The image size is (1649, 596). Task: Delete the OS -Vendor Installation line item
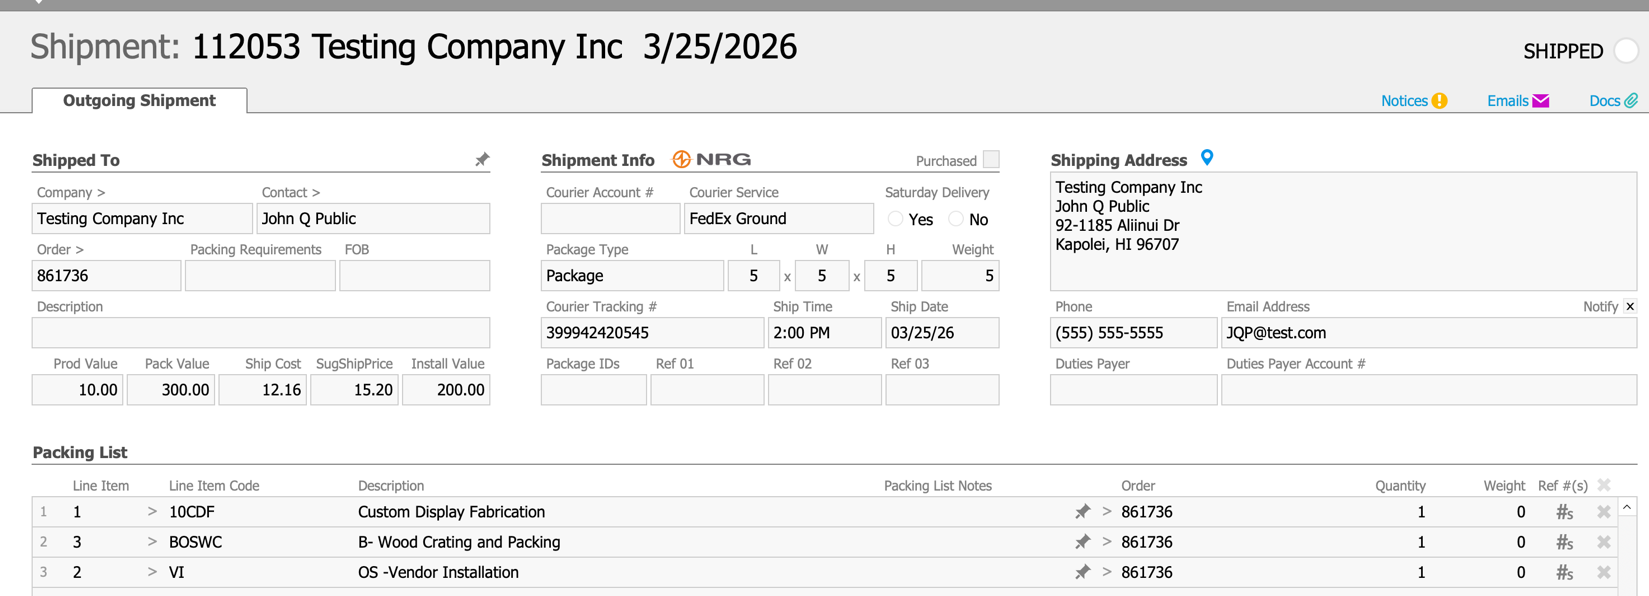pos(1604,573)
